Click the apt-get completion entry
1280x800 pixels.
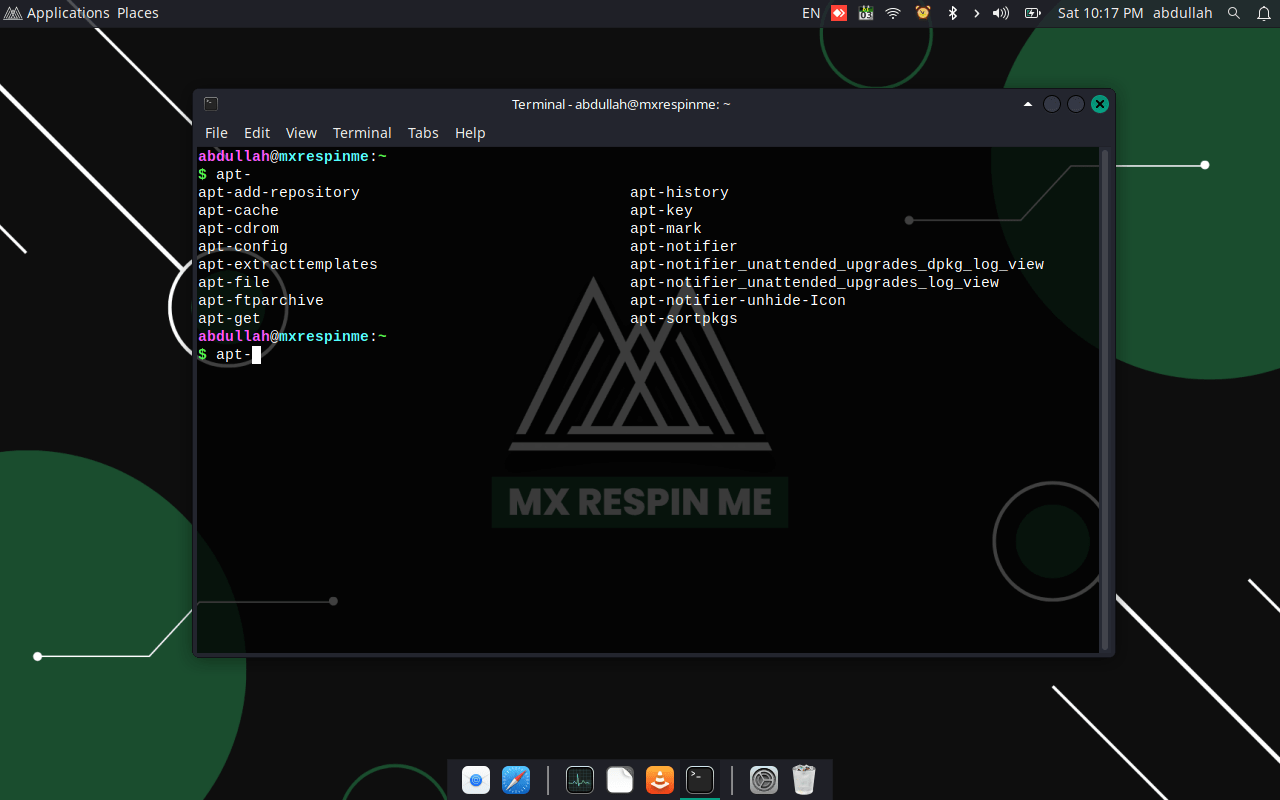click(229, 319)
